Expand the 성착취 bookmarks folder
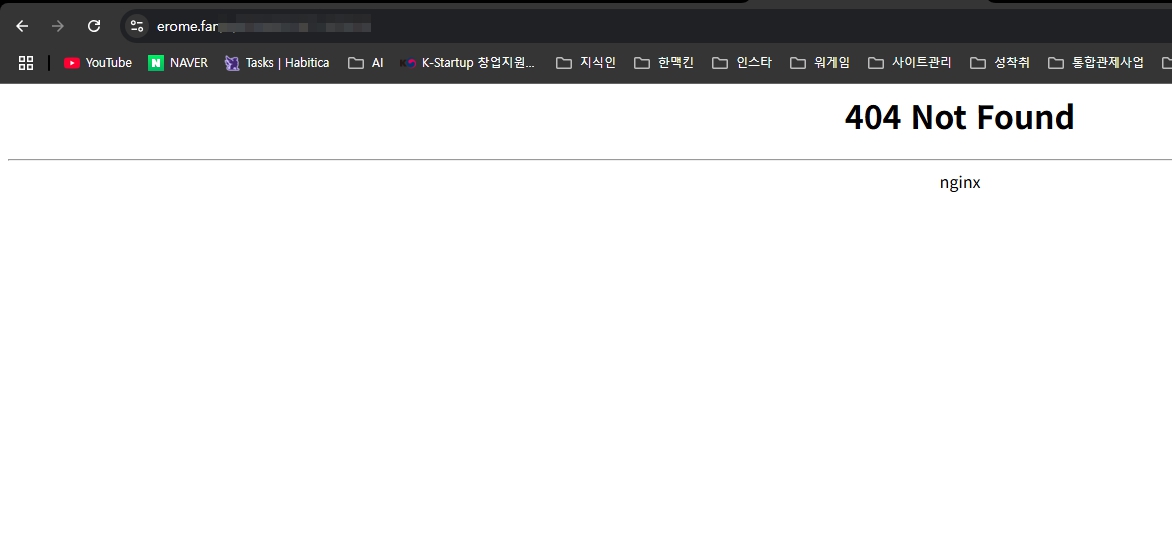Screen dimensions: 1172x538 coord(1000,63)
